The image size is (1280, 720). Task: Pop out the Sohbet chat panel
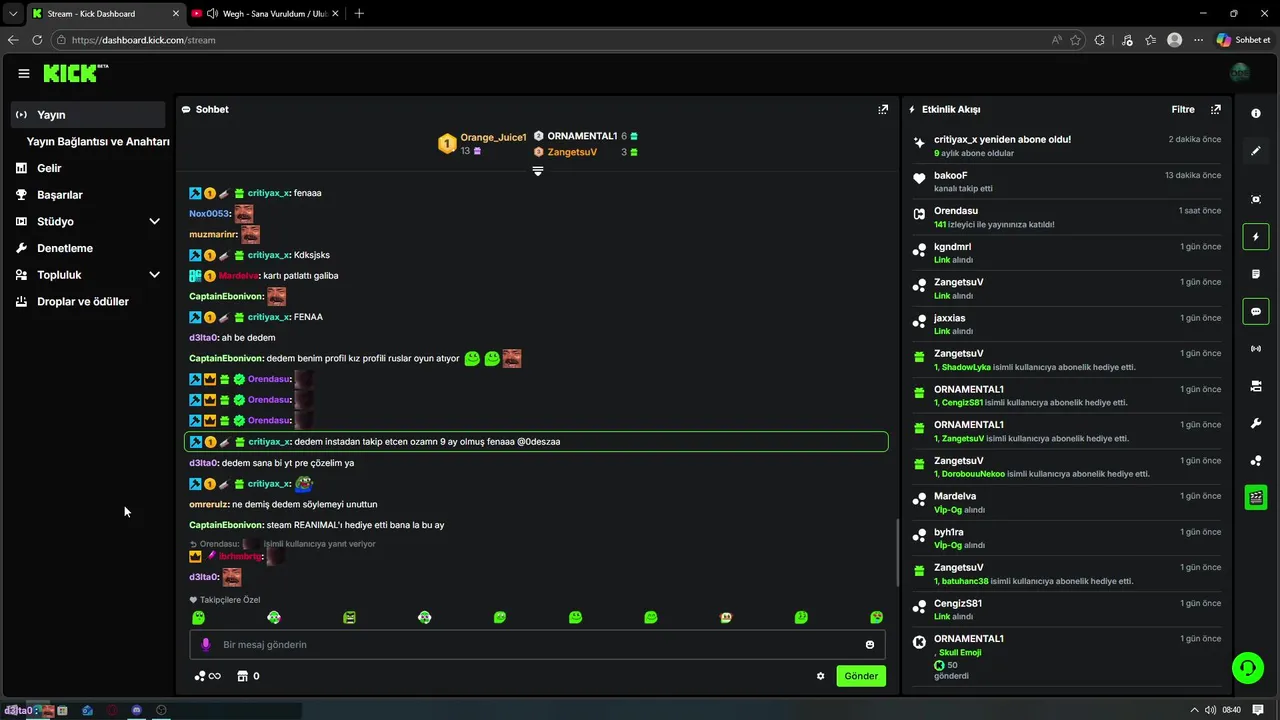pyautogui.click(x=883, y=109)
